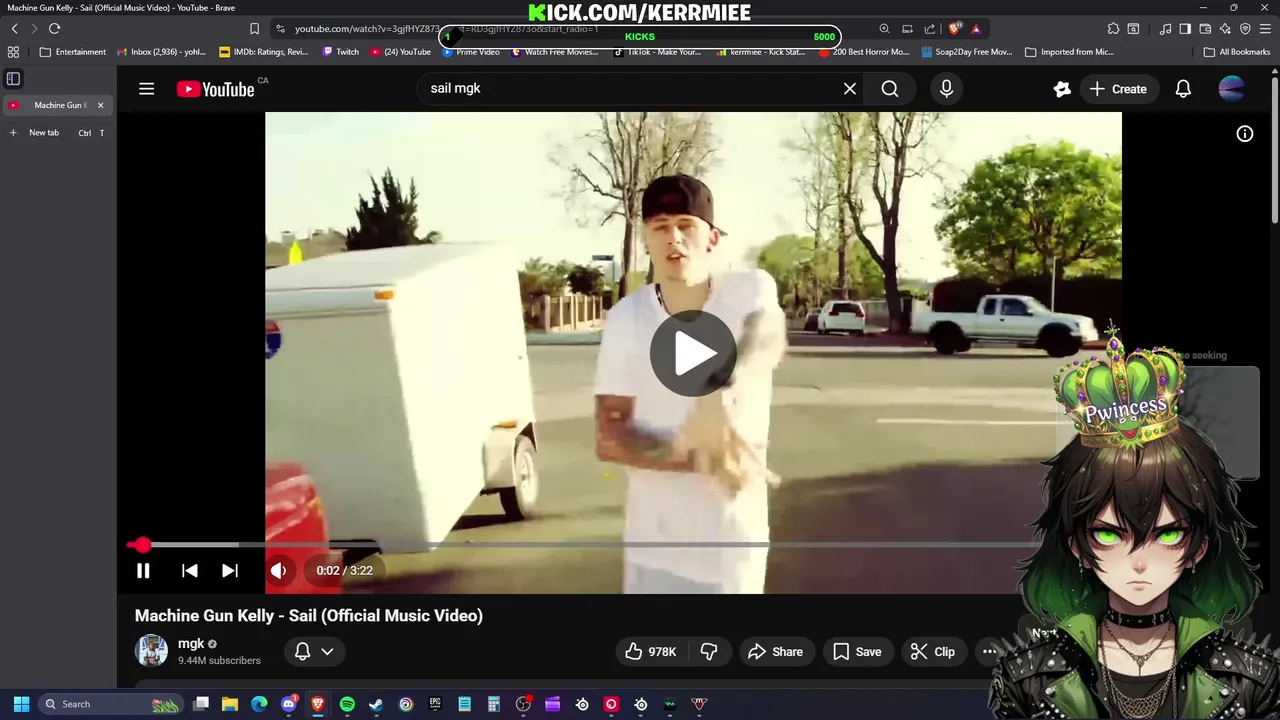Viewport: 1280px width, 720px height.
Task: Open account avatar menu
Action: tap(1232, 89)
